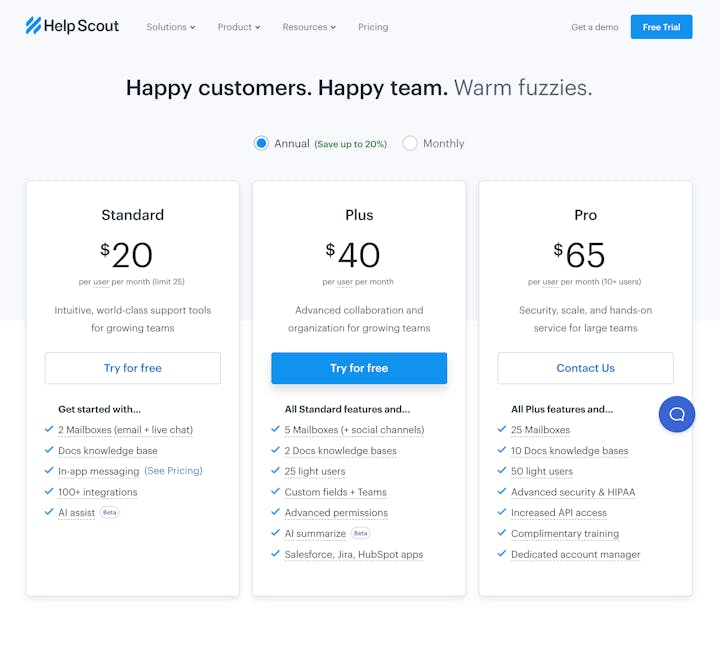
Task: Click checkmark beside Custom fields + Teams
Action: [276, 492]
